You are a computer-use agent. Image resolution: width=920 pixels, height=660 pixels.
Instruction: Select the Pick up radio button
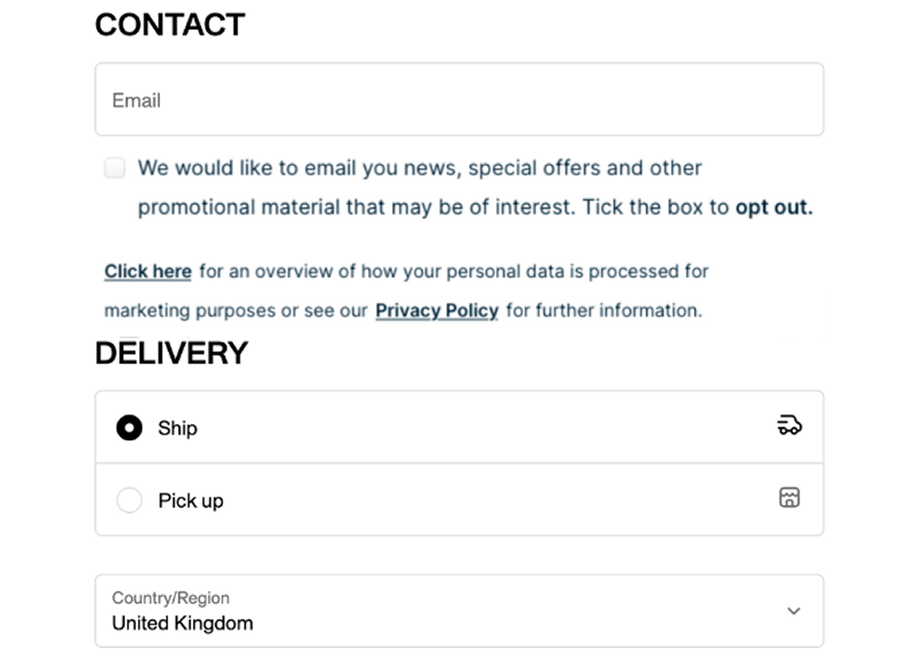(x=129, y=500)
